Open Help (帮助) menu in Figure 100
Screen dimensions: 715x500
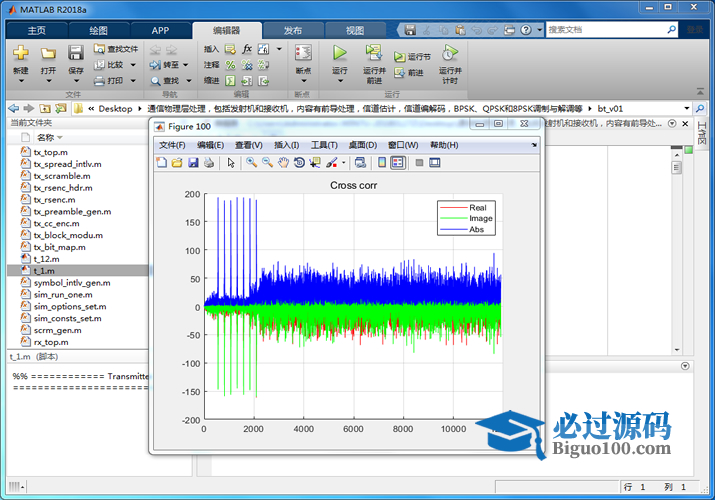(444, 145)
